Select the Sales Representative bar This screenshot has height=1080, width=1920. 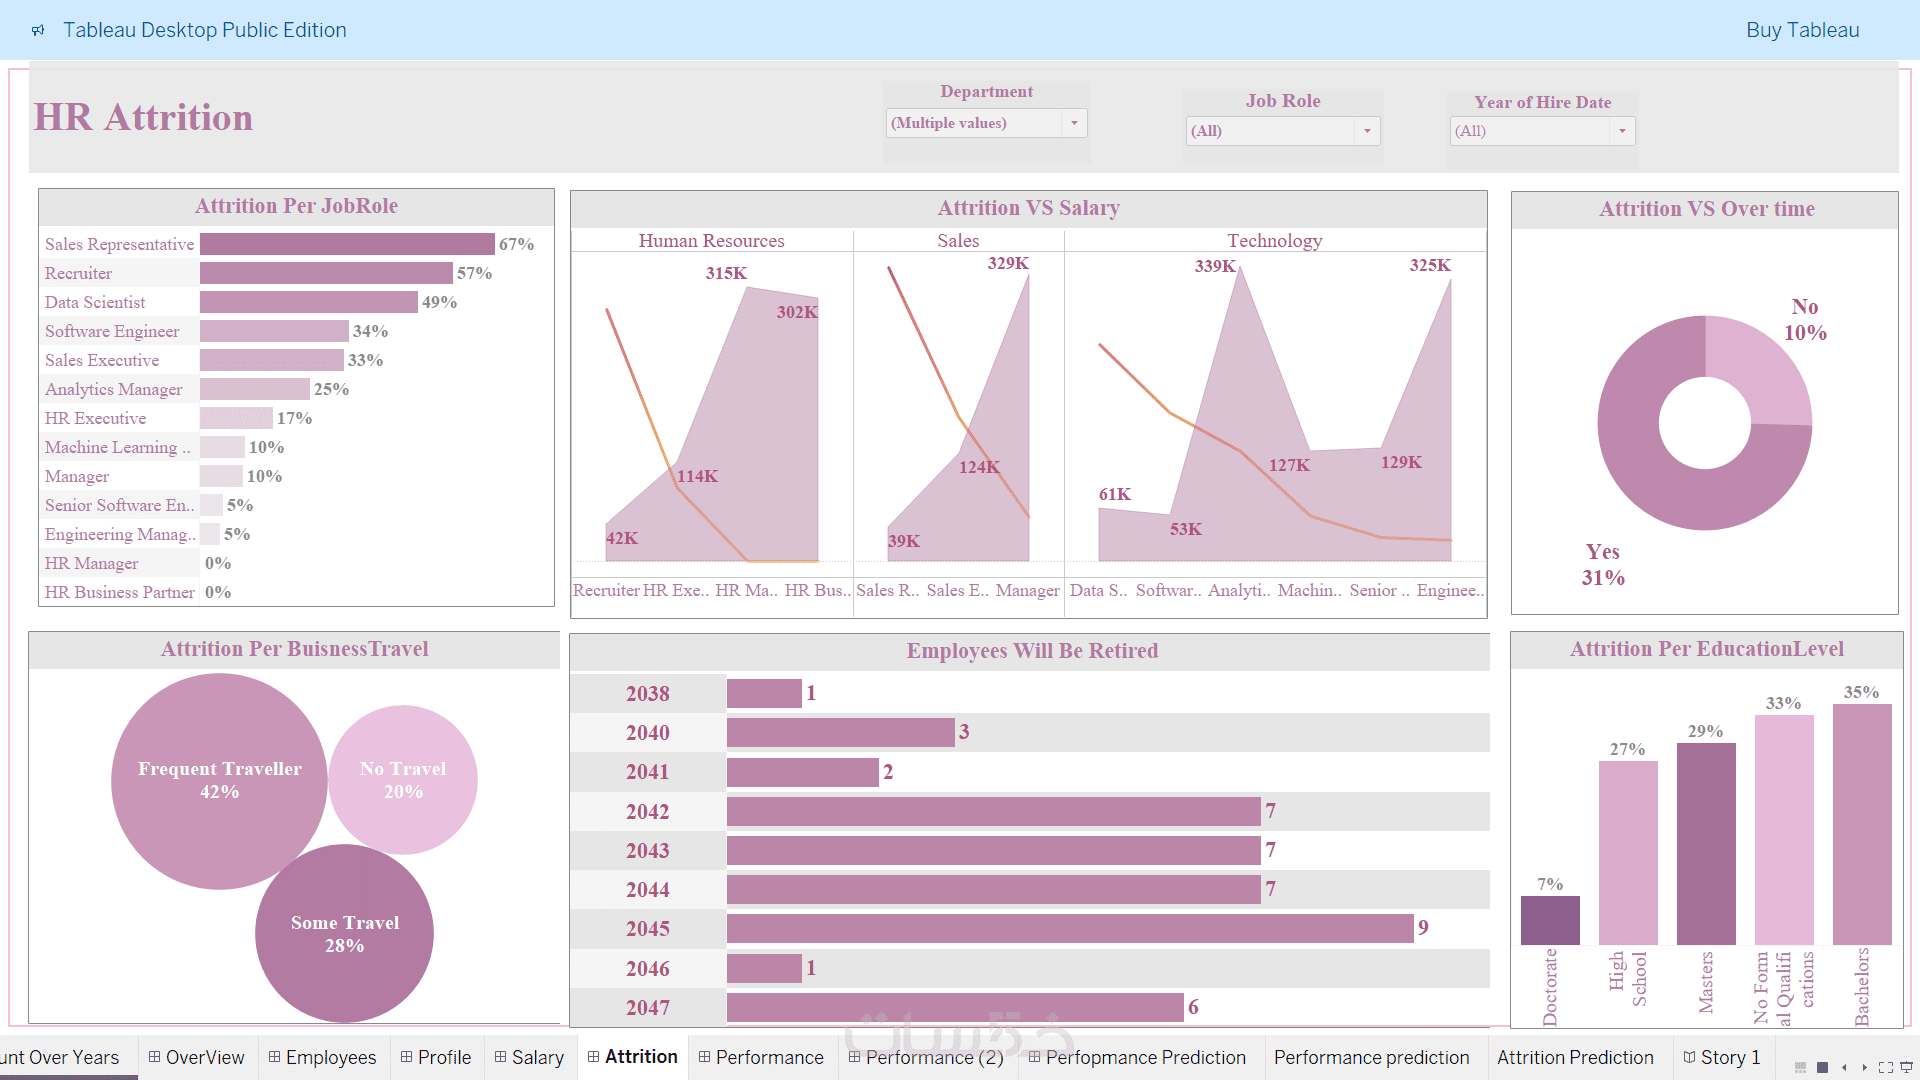pos(346,244)
